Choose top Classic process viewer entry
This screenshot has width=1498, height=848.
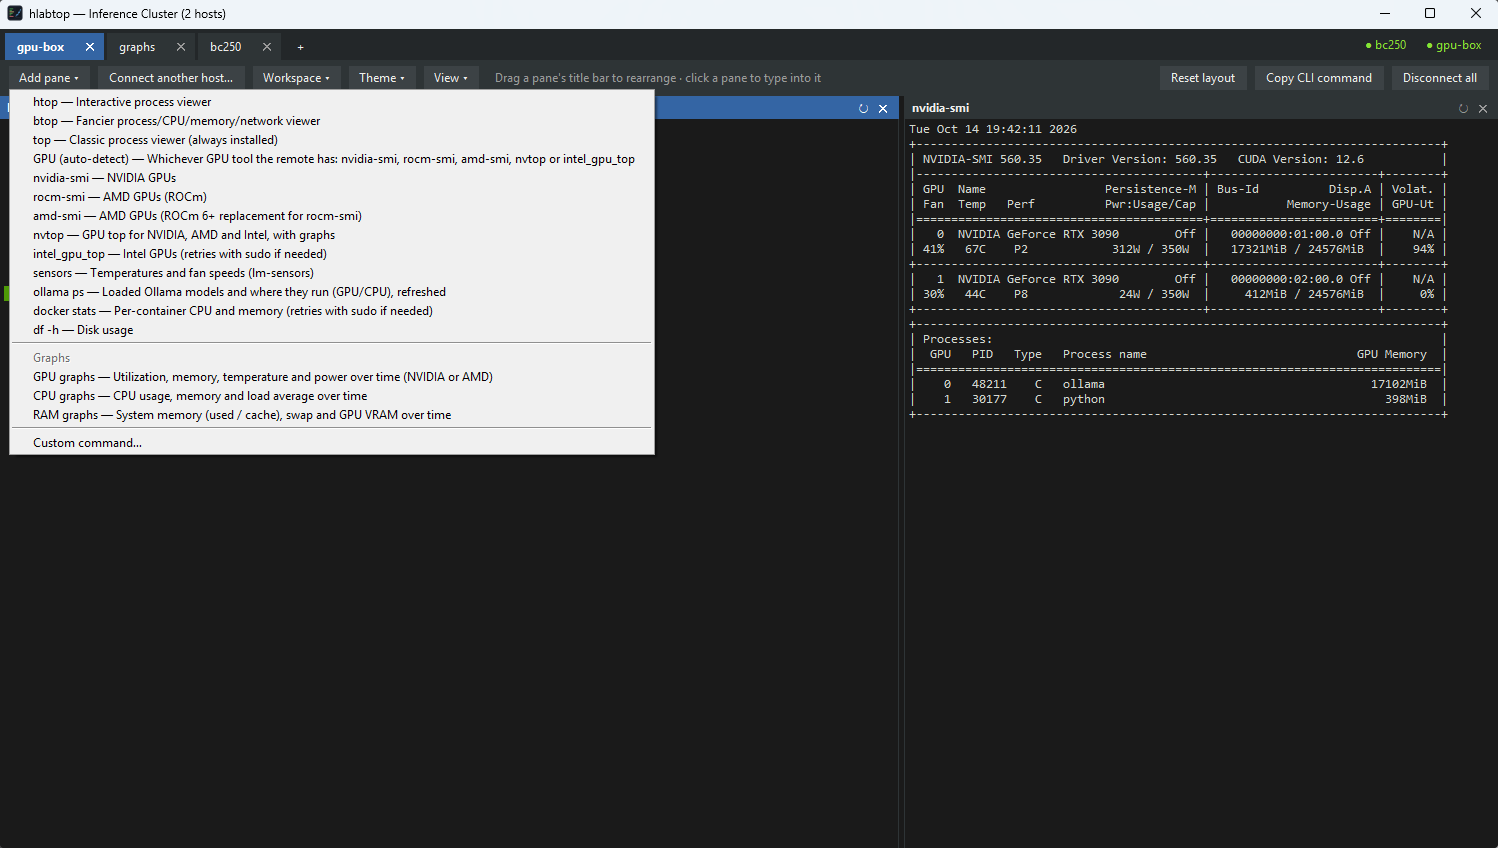tap(332, 140)
